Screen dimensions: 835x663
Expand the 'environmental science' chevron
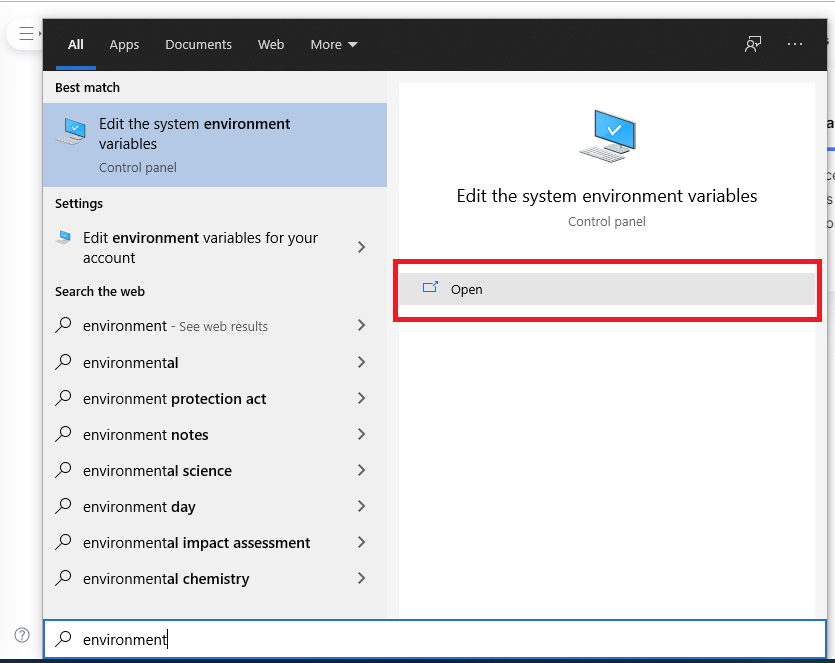coord(362,470)
